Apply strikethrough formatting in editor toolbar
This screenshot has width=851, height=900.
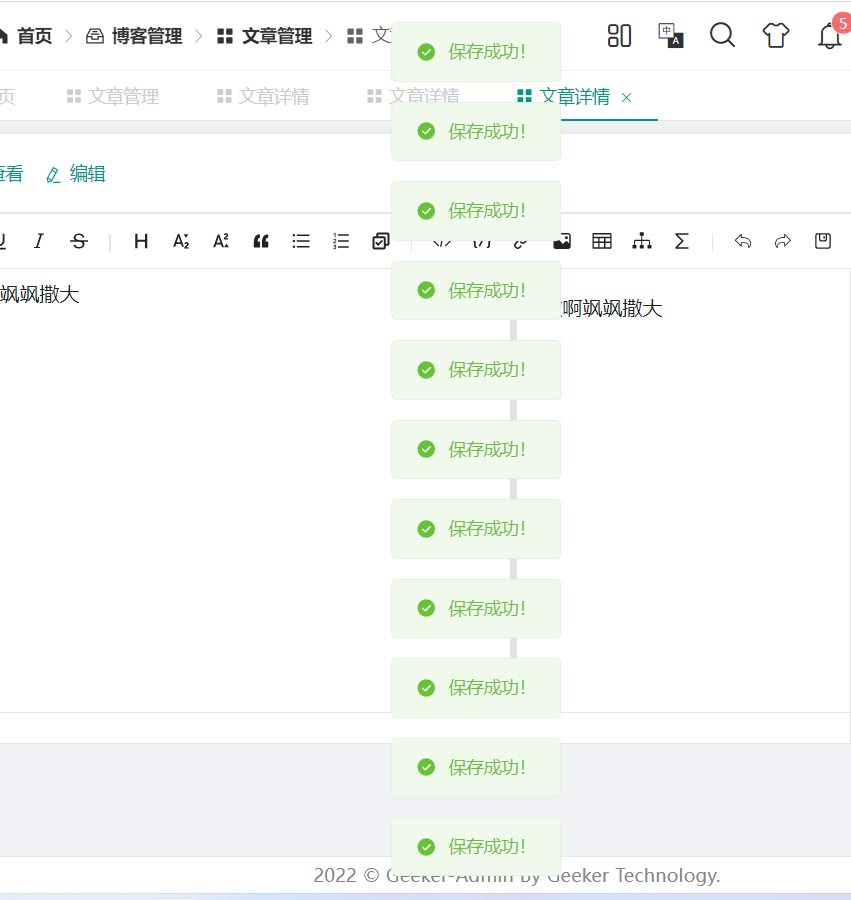(79, 241)
